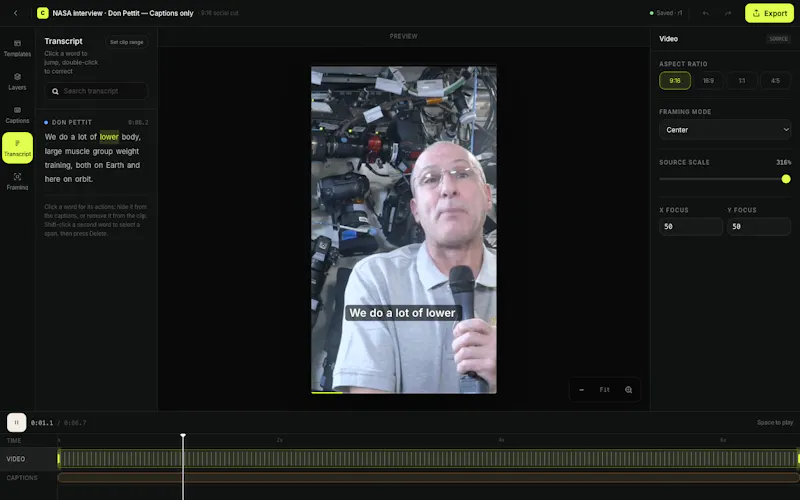
Task: Click the Fit preview button
Action: pos(605,390)
